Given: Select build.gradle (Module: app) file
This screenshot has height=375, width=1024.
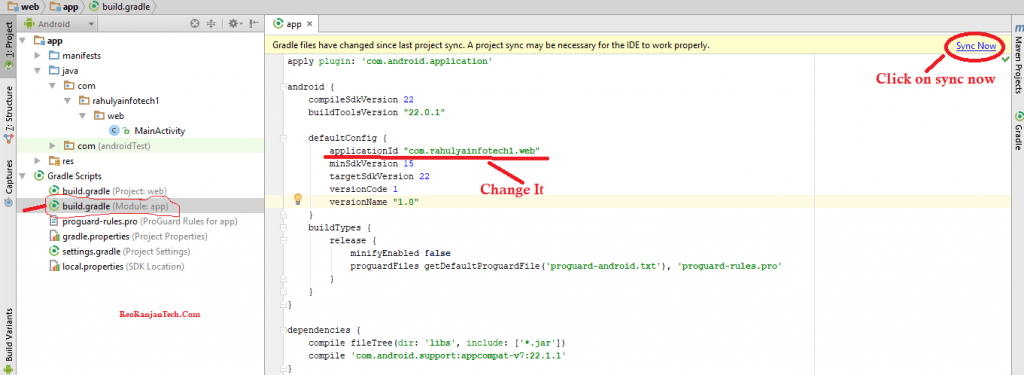Looking at the screenshot, I should point(115,206).
